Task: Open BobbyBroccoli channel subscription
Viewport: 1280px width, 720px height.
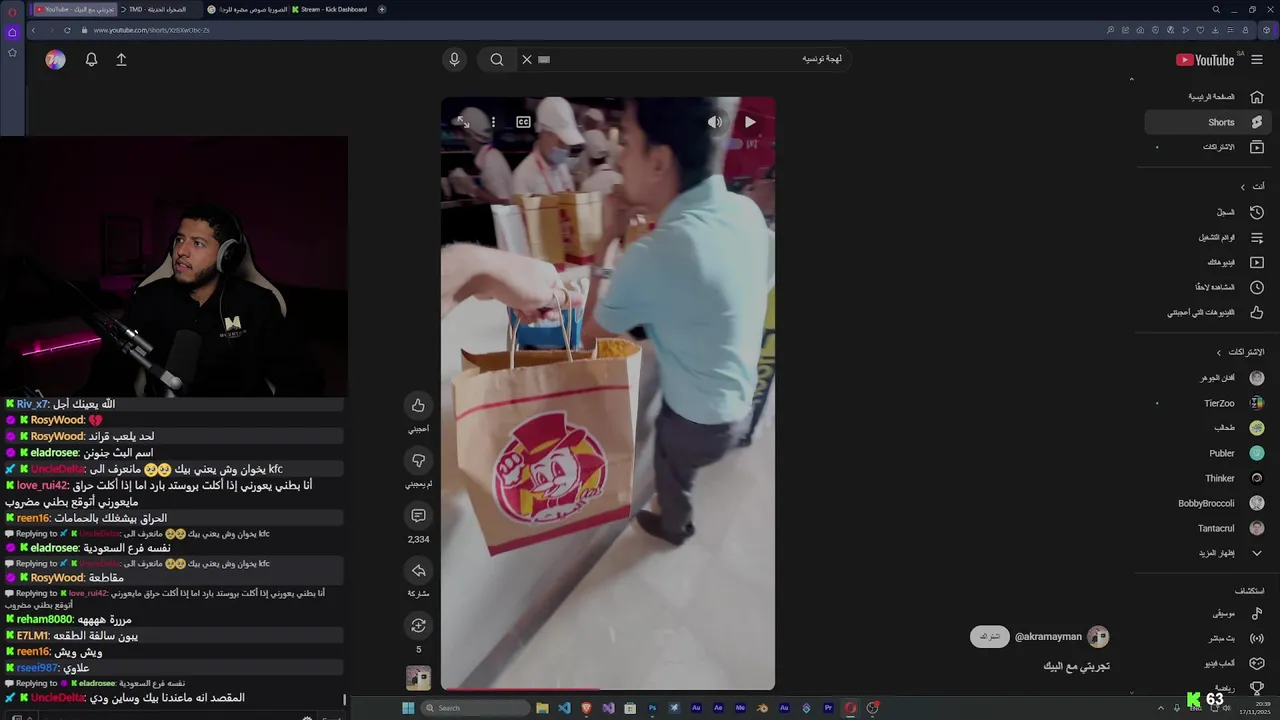Action: 1207,503
